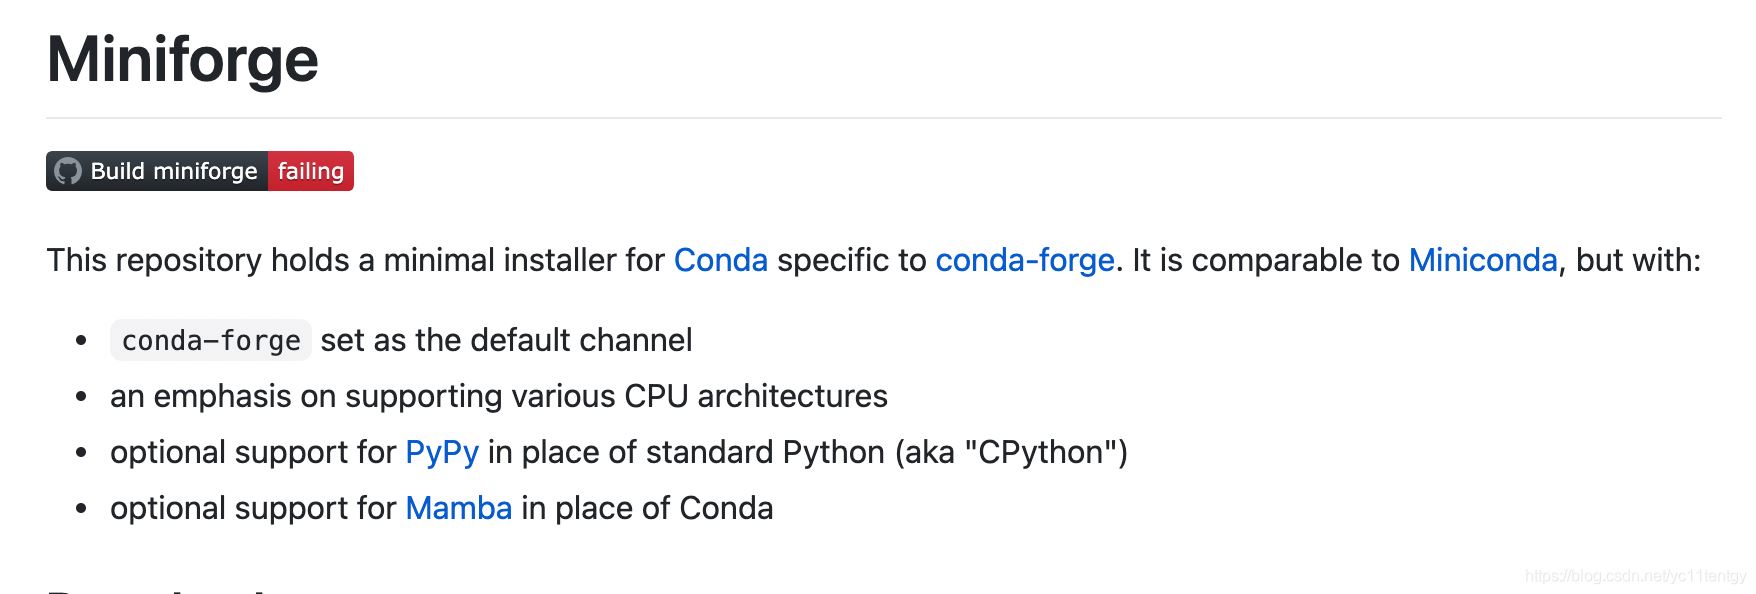The height and width of the screenshot is (594, 1756).
Task: Click the Miniforge page heading
Action: pos(182,59)
